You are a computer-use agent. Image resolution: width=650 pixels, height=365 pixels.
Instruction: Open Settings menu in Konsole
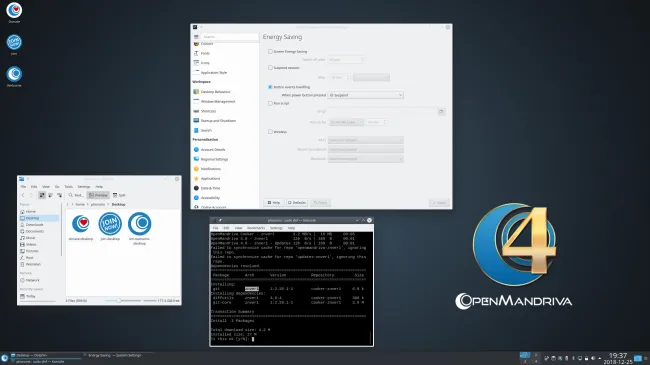(x=276, y=228)
